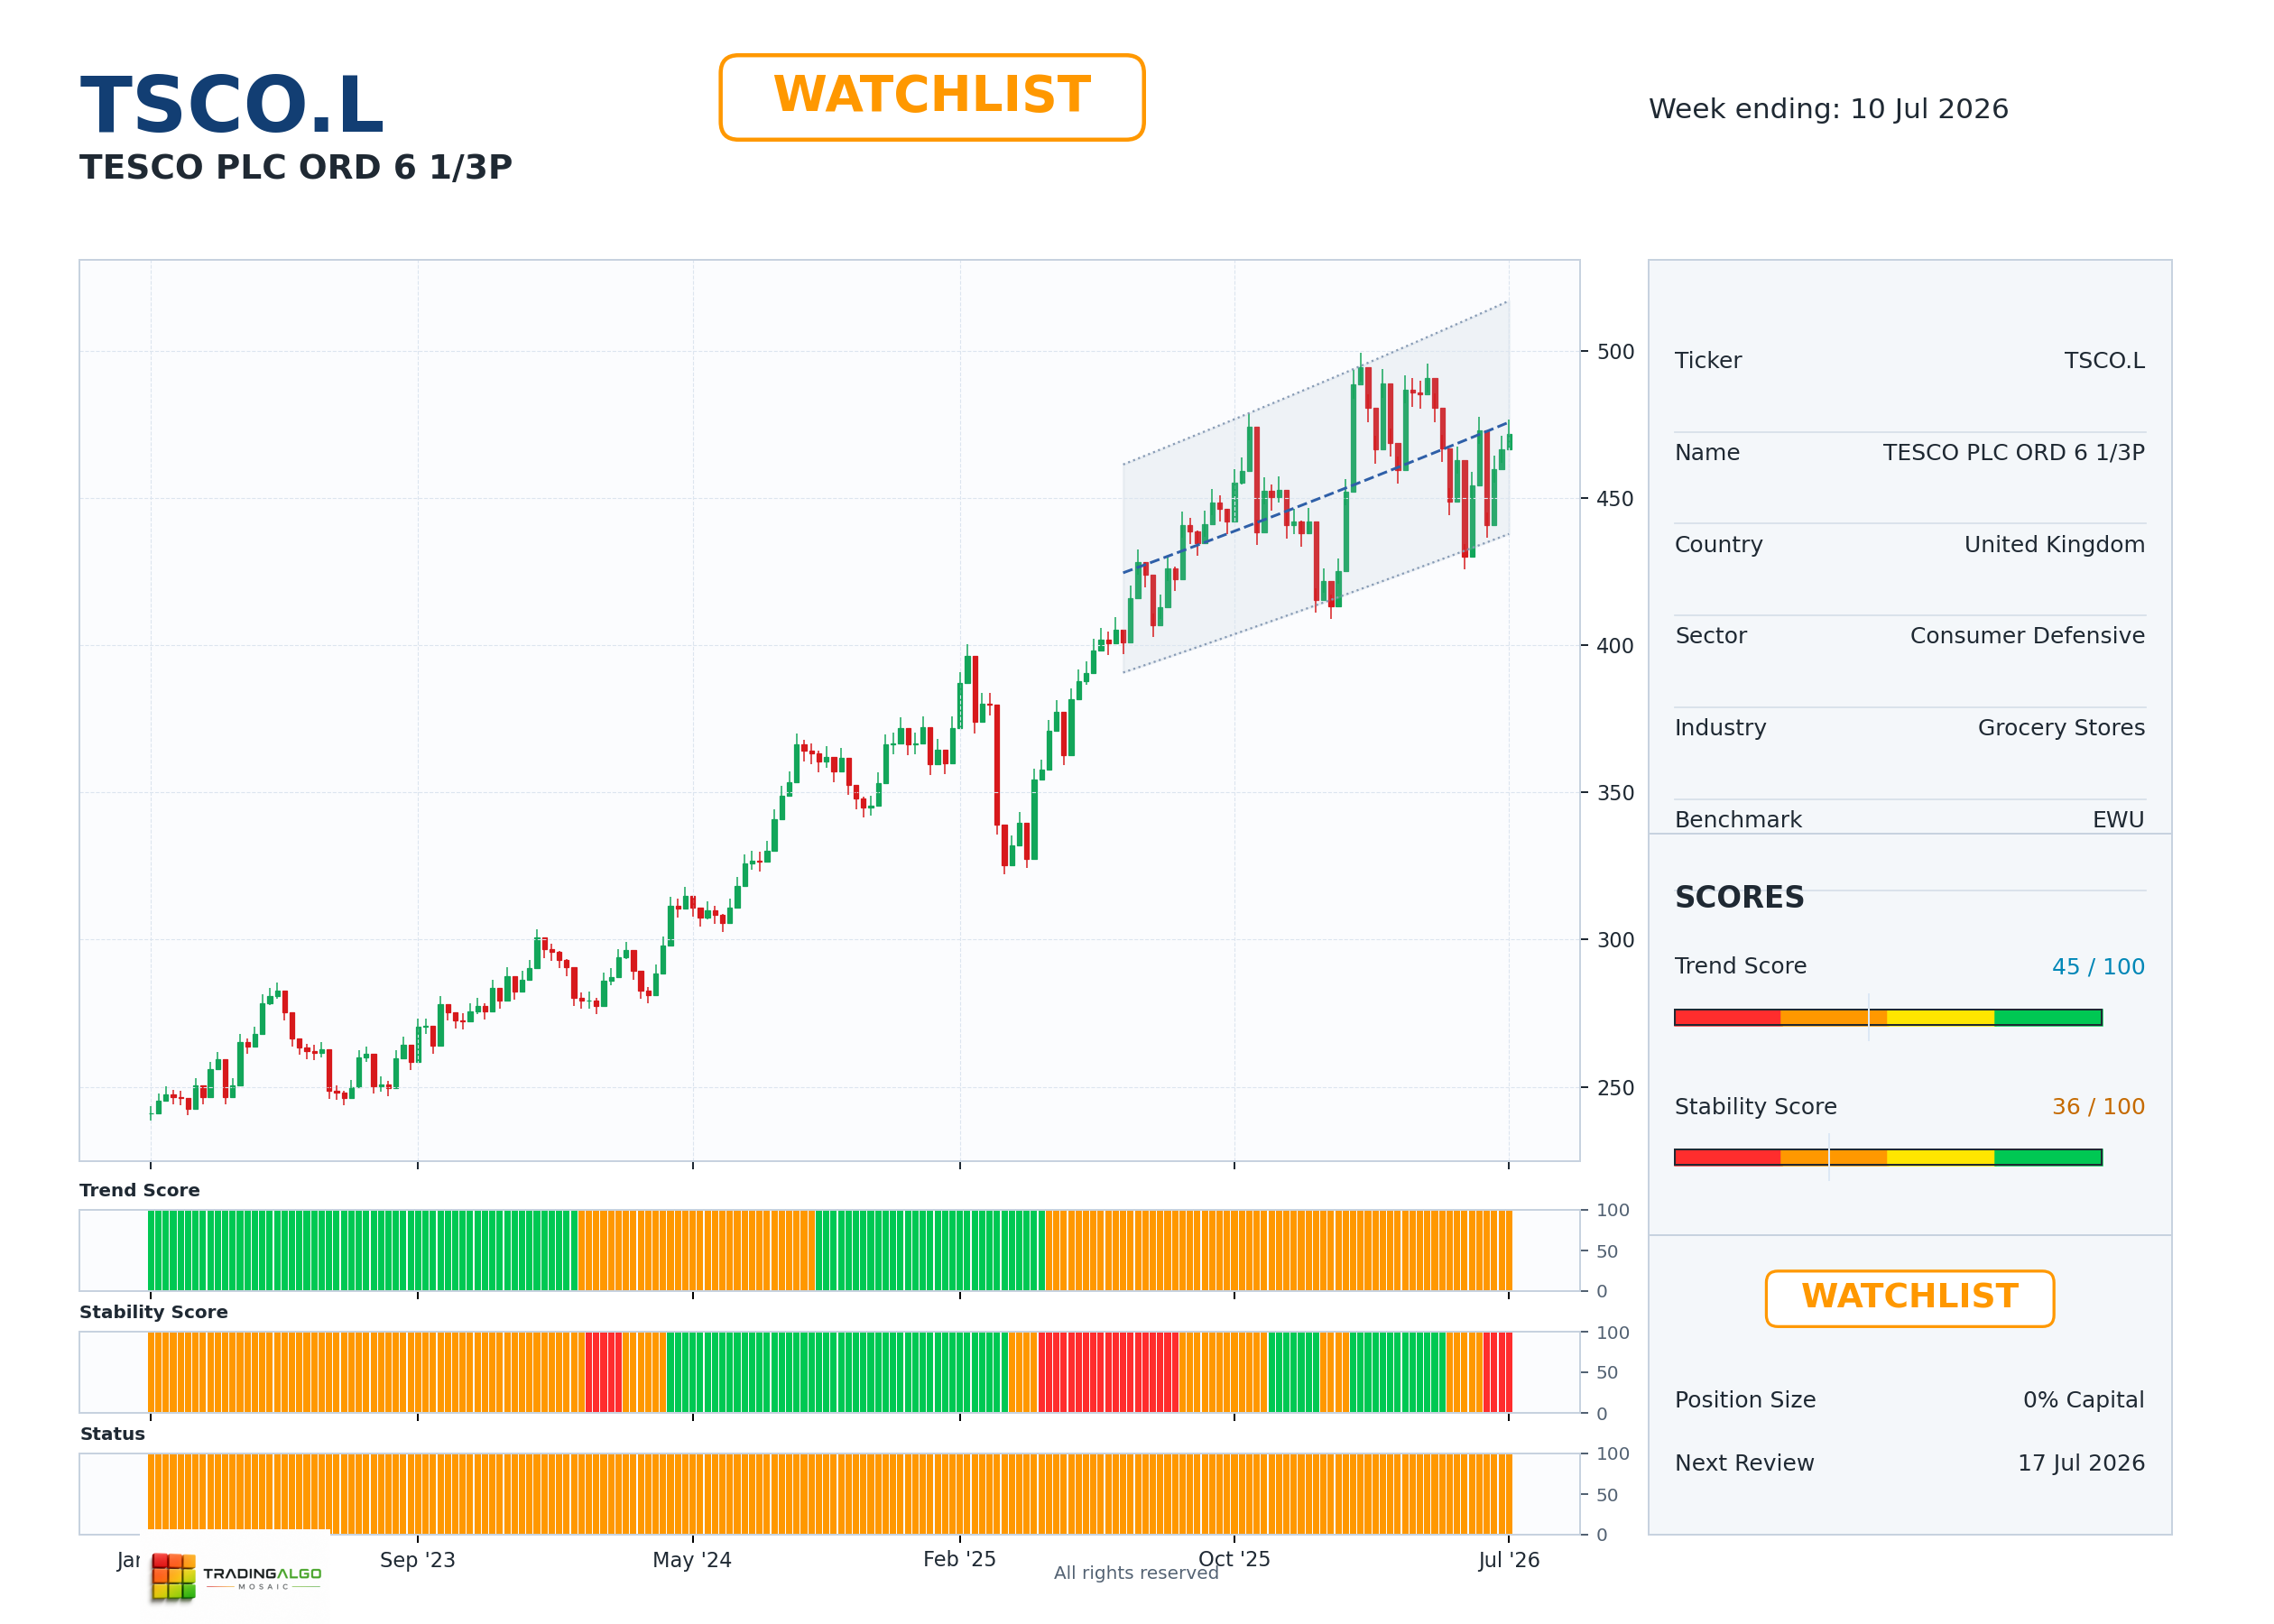The width and height of the screenshot is (2274, 1624).
Task: Click the 400 price axis label
Action: pyautogui.click(x=1615, y=646)
